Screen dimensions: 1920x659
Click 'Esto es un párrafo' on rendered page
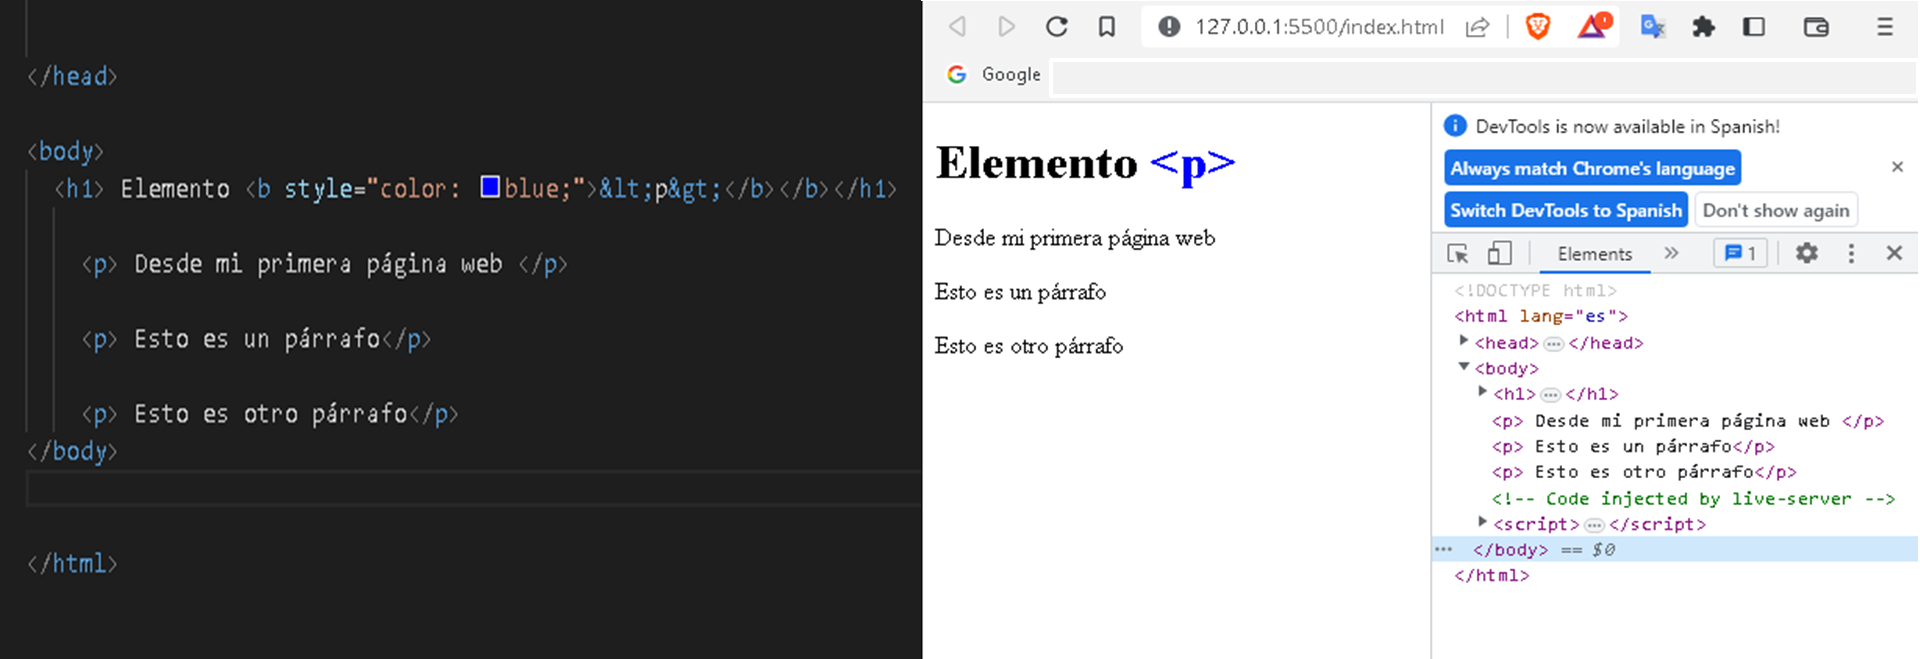point(1020,292)
